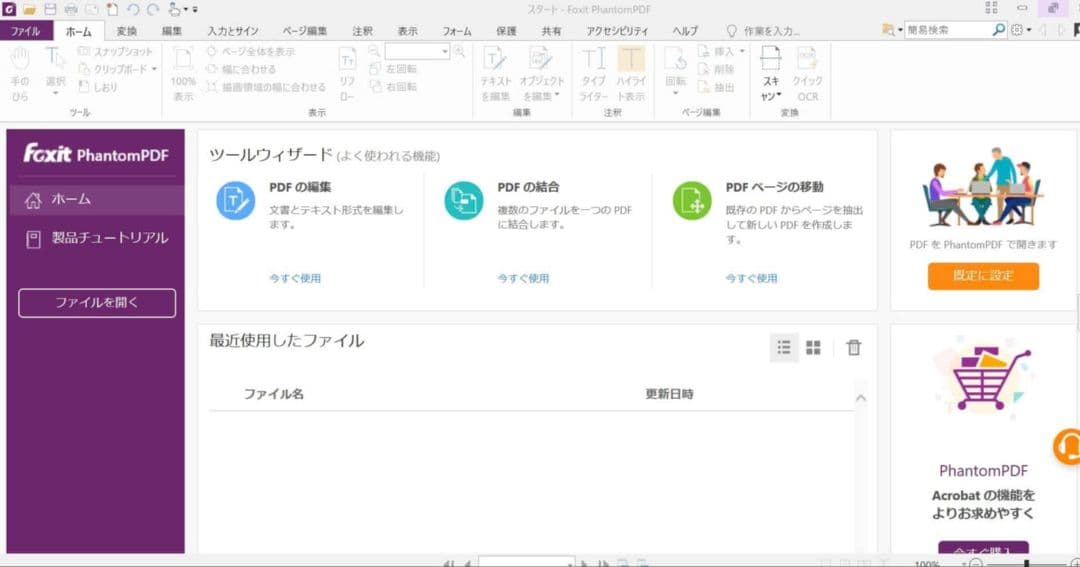Click the Save icon in quick access toolbar
Viewport: 1080px width, 567px height.
[x=50, y=10]
